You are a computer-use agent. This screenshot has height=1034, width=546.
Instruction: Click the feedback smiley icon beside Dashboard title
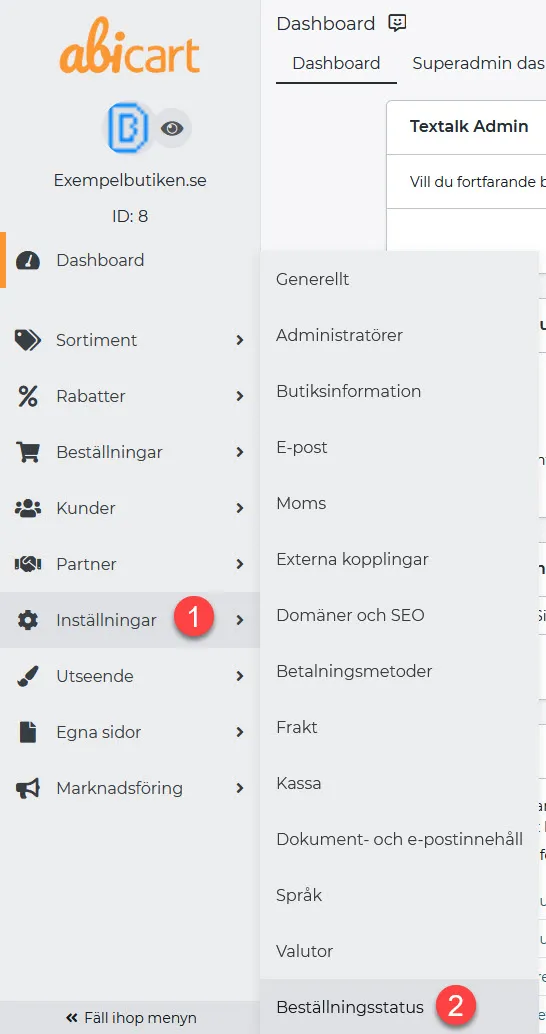pos(397,24)
